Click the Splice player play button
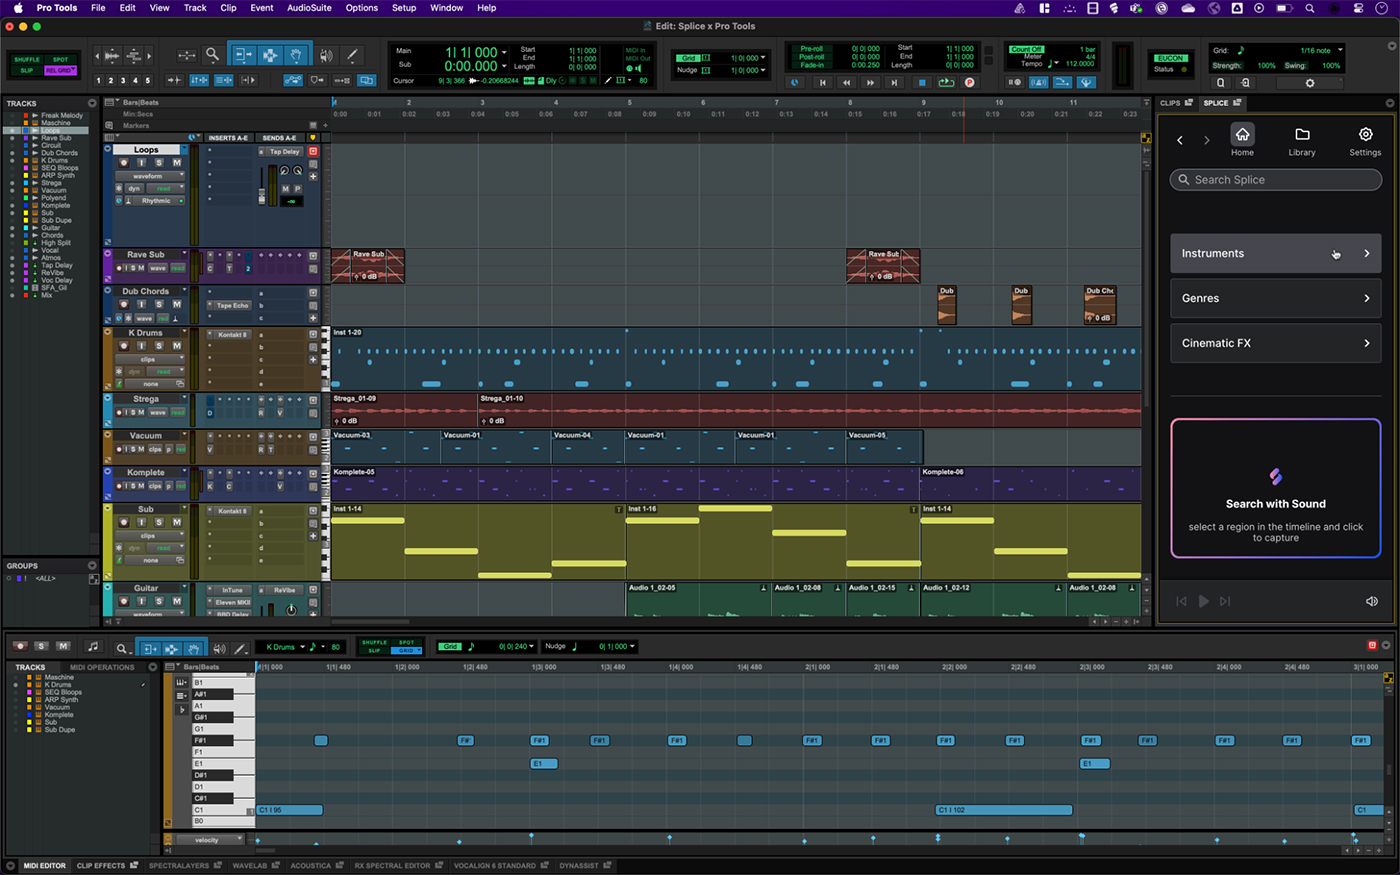The image size is (1400, 875). [1203, 601]
